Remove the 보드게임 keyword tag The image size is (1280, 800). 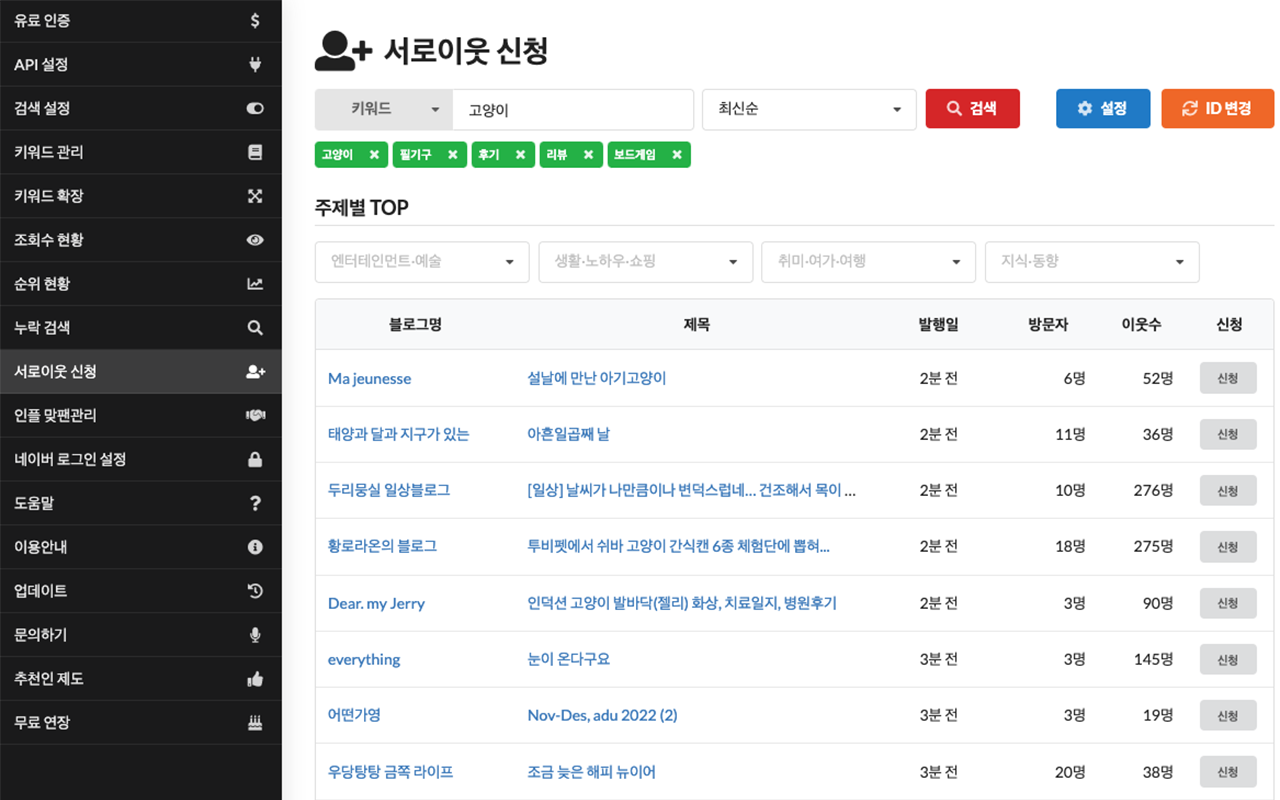click(677, 155)
